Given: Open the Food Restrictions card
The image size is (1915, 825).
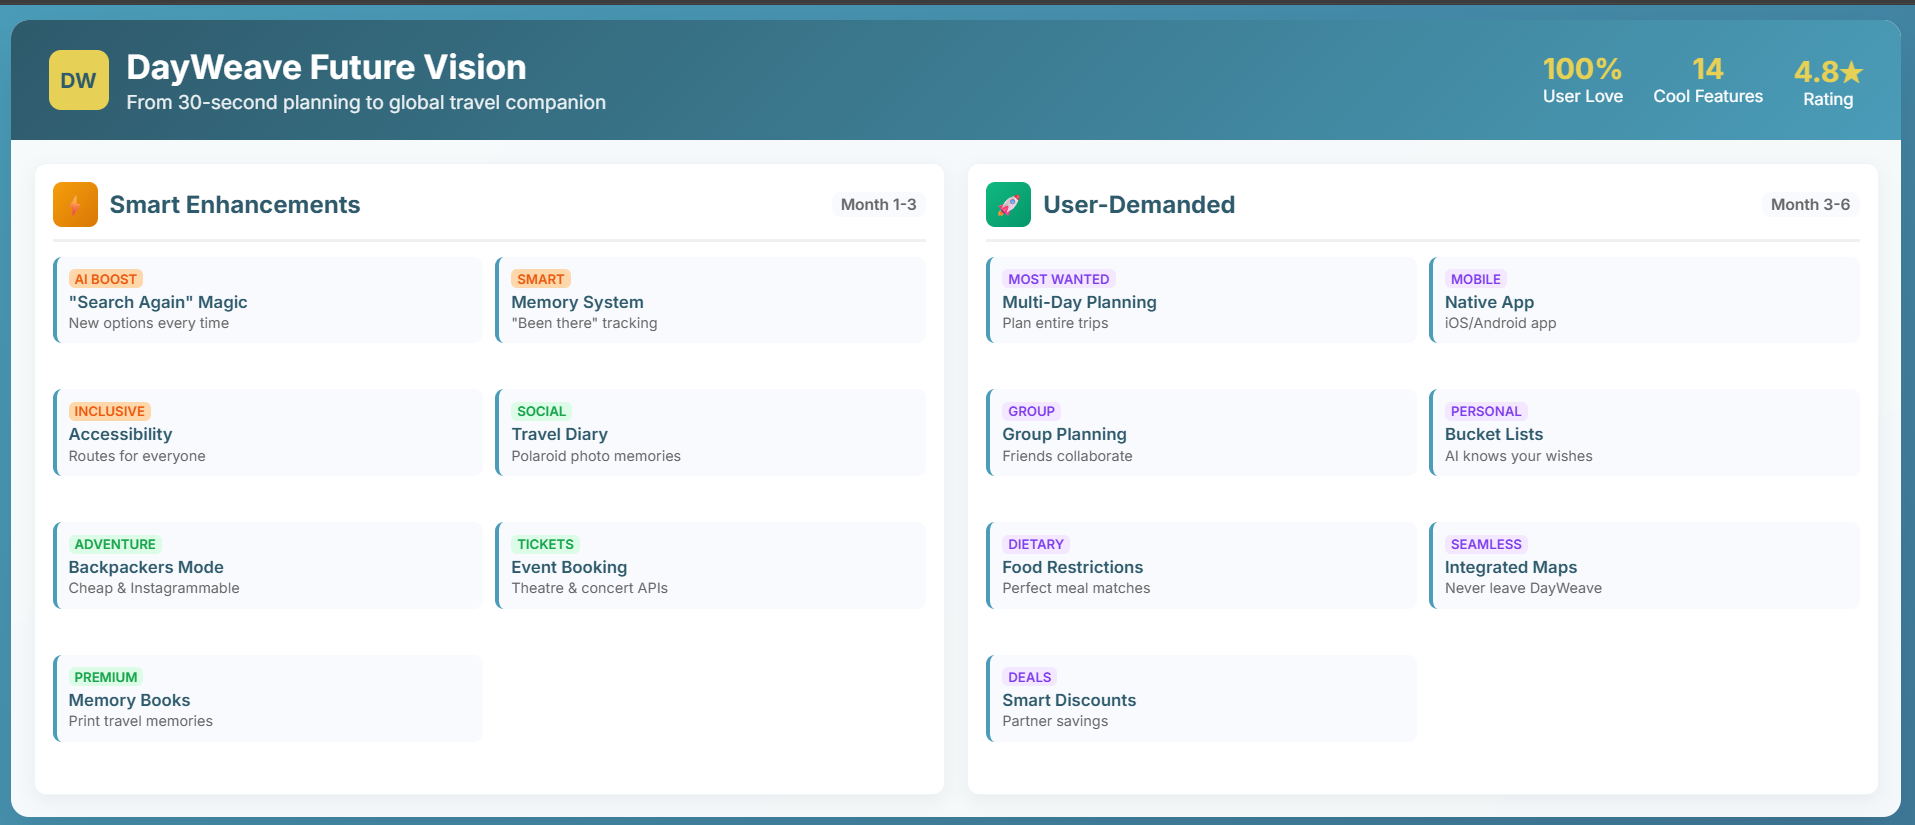Looking at the screenshot, I should (1201, 565).
